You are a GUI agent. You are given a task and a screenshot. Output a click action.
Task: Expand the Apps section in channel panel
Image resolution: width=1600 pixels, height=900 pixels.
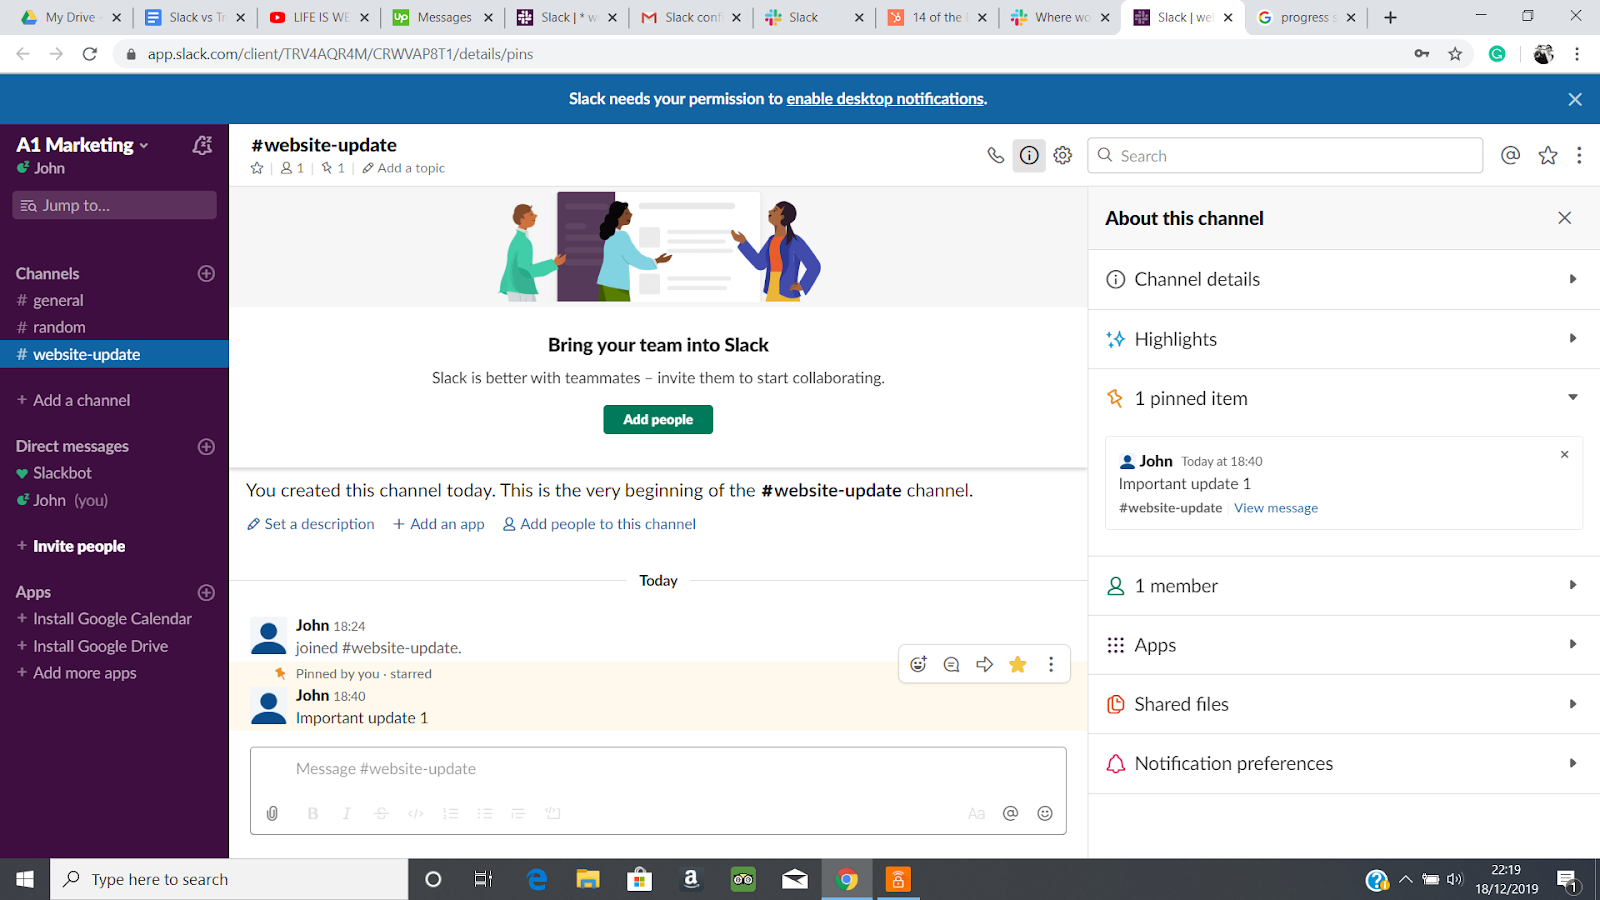[1343, 645]
